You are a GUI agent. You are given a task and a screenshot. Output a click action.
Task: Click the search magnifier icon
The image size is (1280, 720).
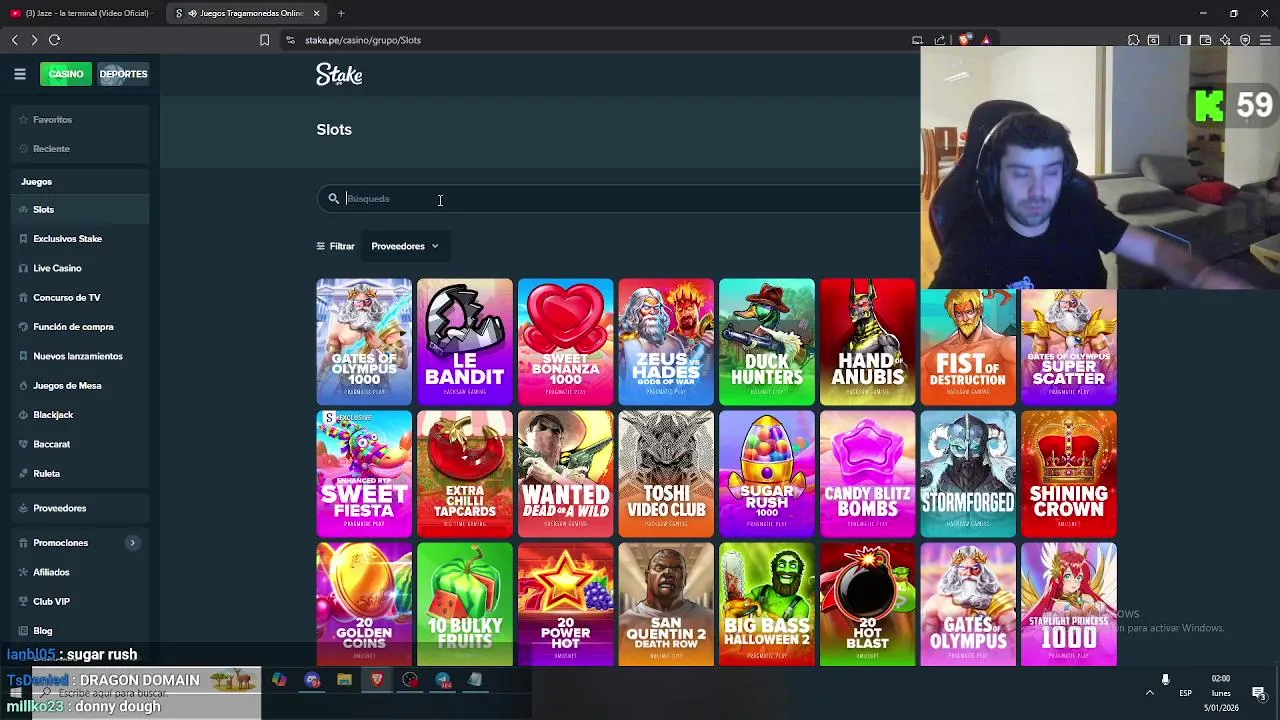coord(334,199)
